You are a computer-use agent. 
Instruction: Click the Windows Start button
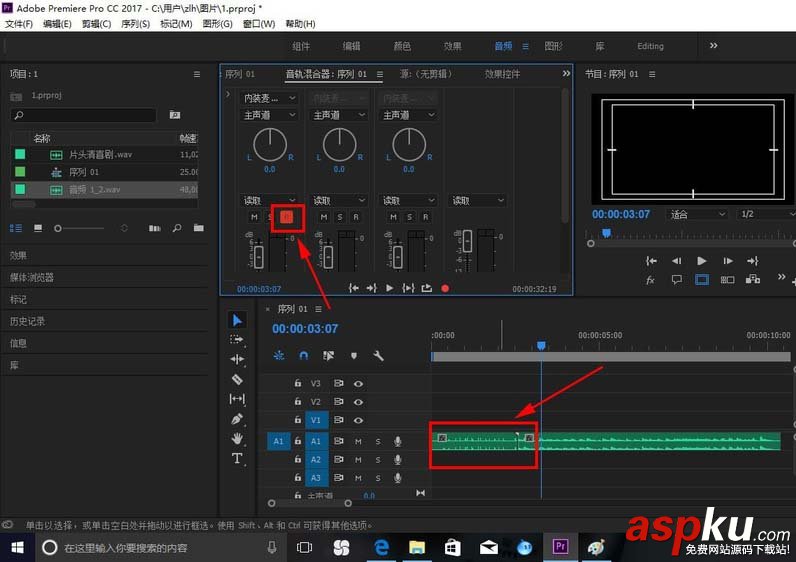pyautogui.click(x=17, y=547)
